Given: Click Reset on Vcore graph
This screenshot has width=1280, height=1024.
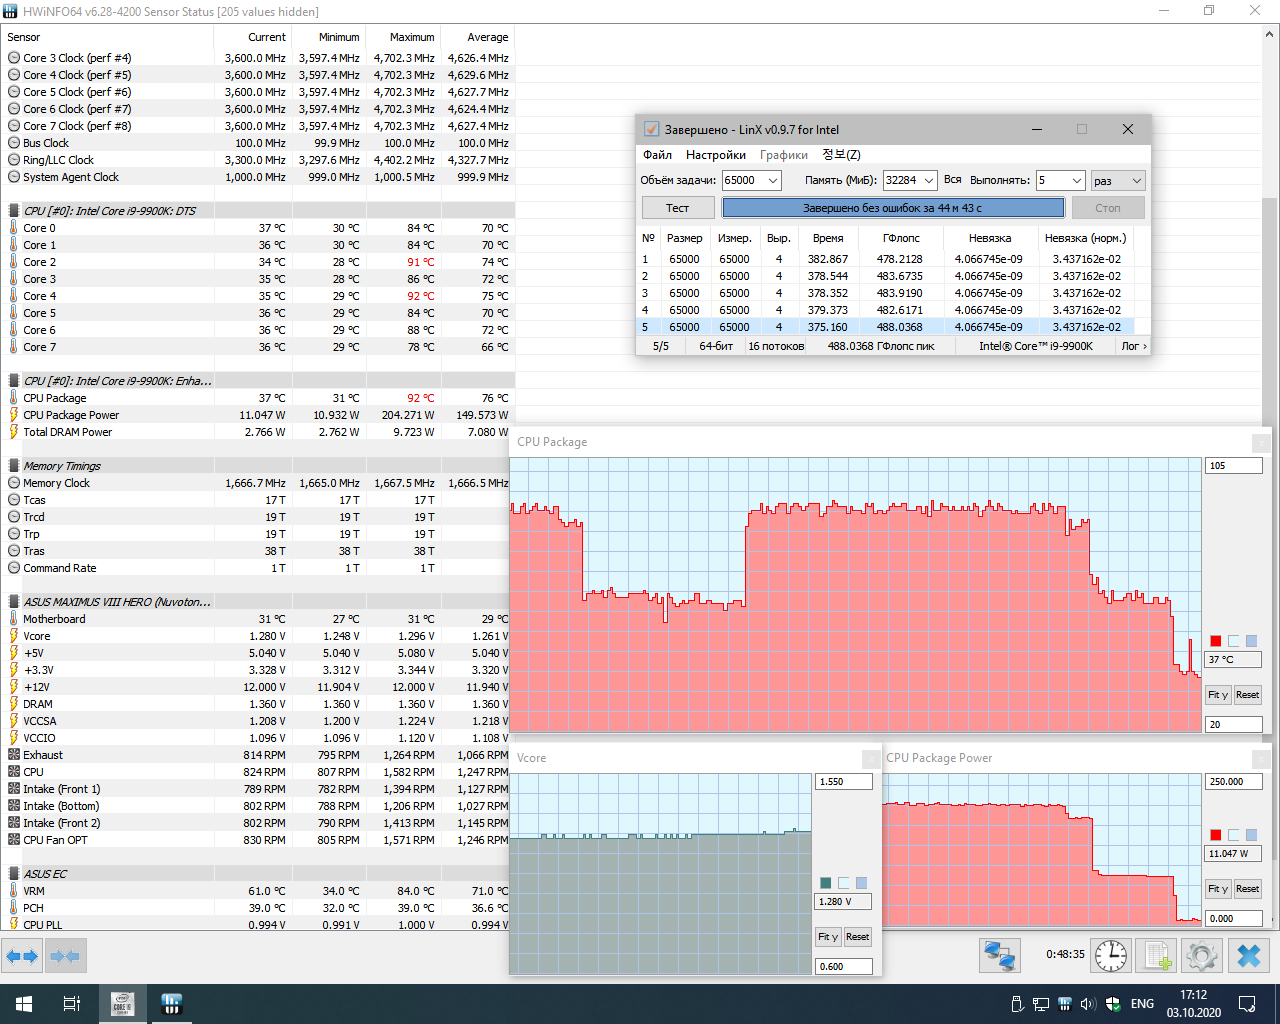Looking at the screenshot, I should [x=857, y=937].
